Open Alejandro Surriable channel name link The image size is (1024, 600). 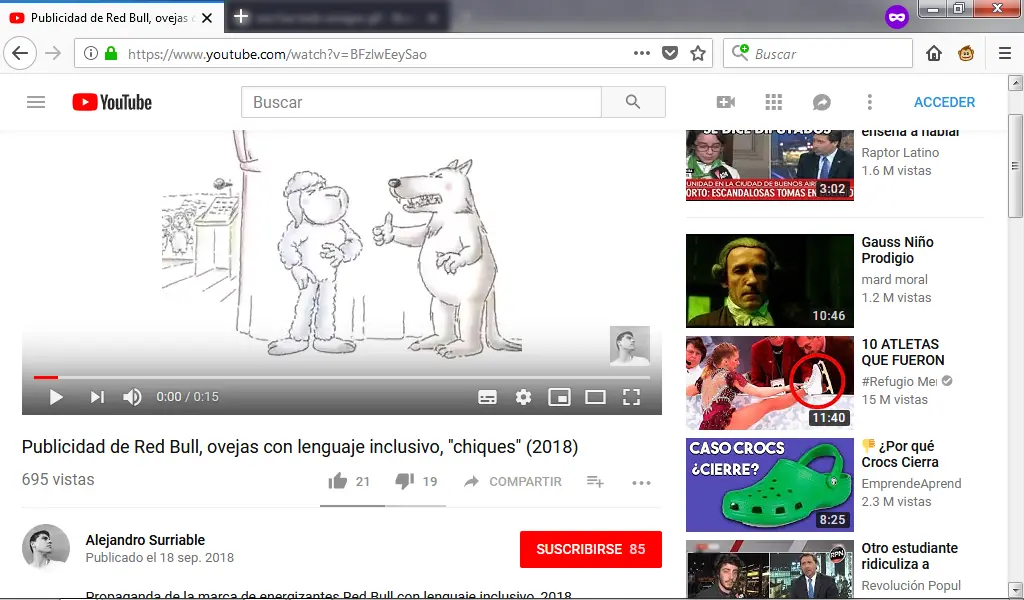point(145,540)
